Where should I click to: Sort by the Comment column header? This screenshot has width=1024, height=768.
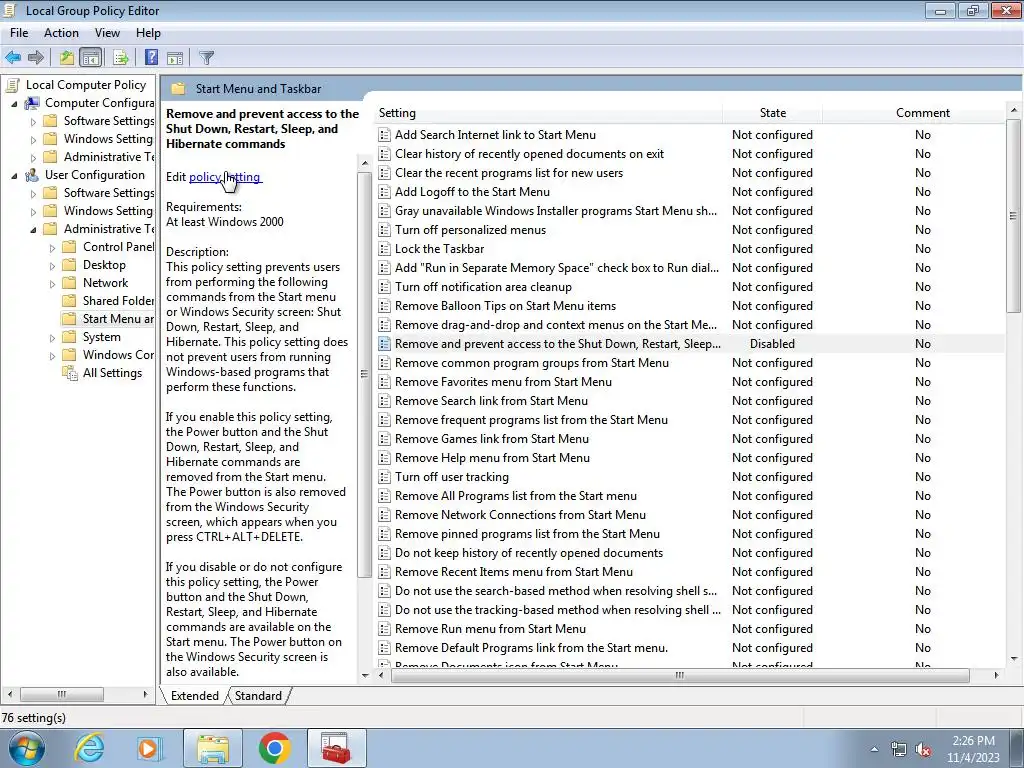coord(922,113)
